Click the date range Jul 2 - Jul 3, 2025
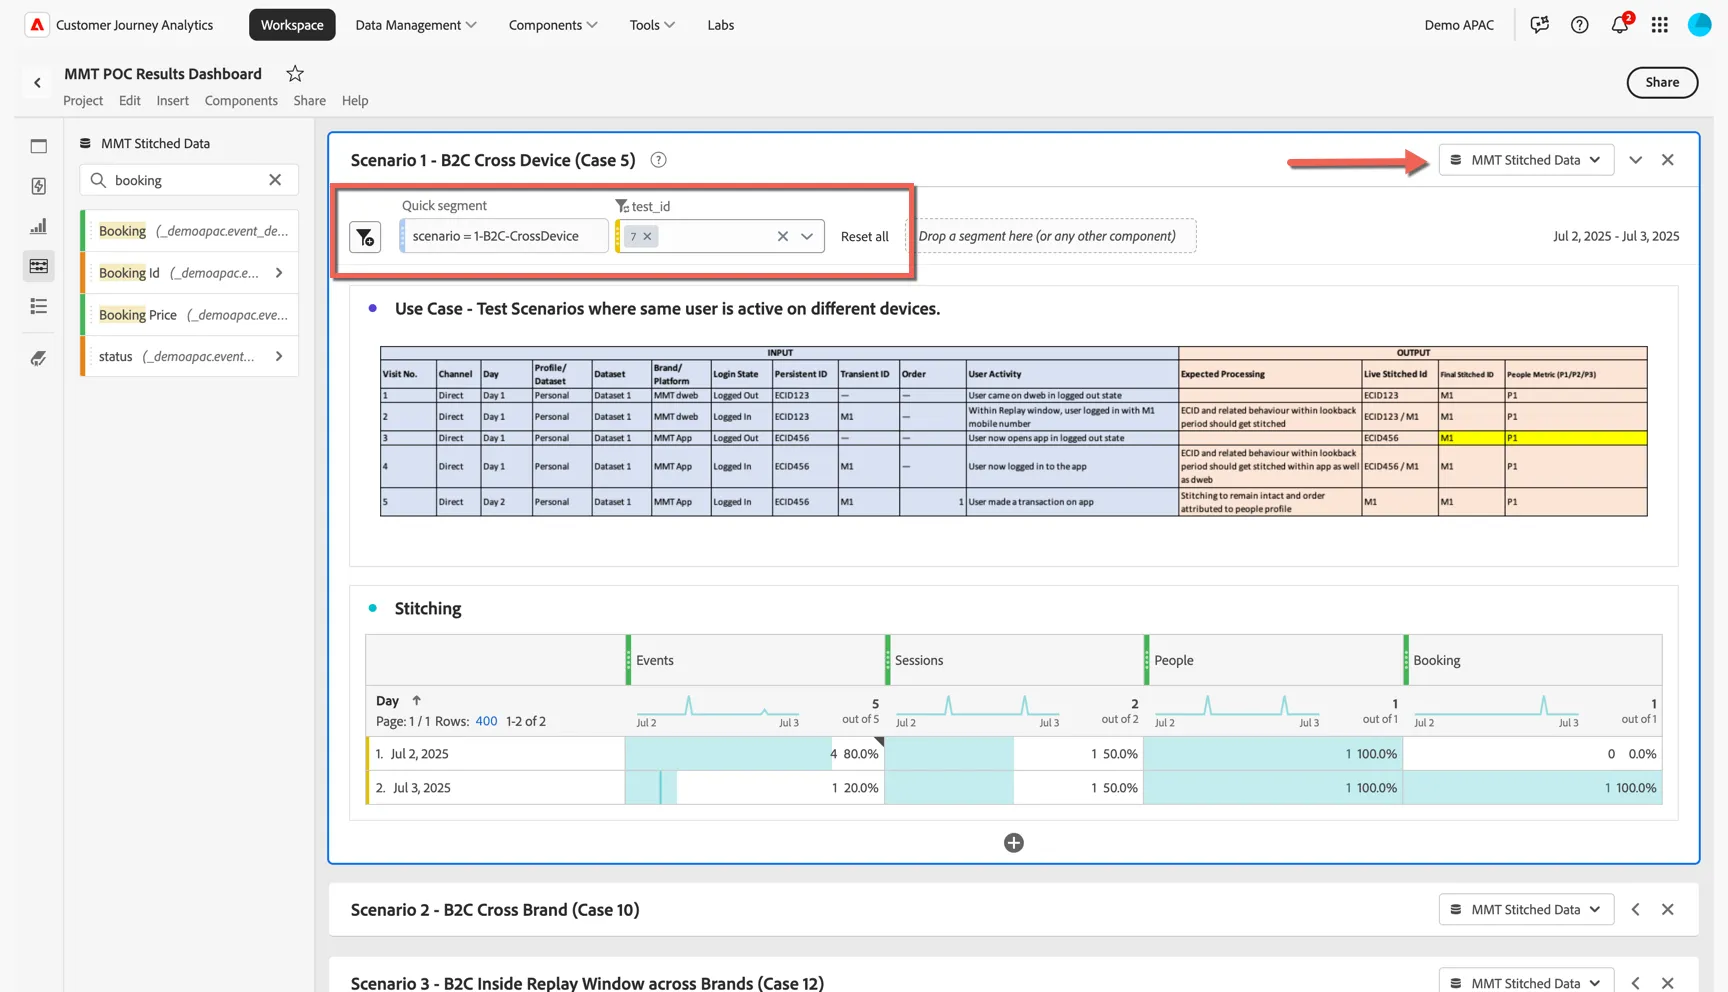Screen dimensions: 1728x992 click(1616, 237)
